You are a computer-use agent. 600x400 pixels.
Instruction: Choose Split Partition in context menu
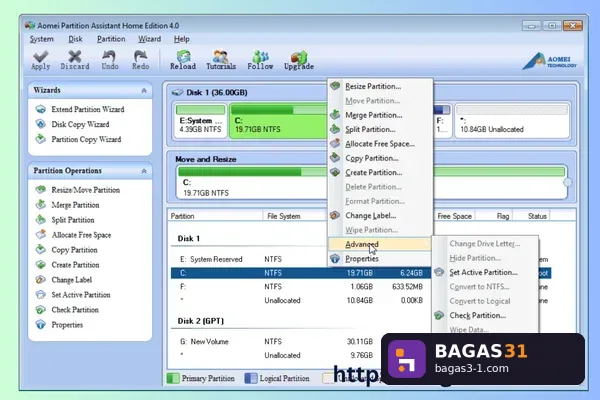[x=380, y=129]
